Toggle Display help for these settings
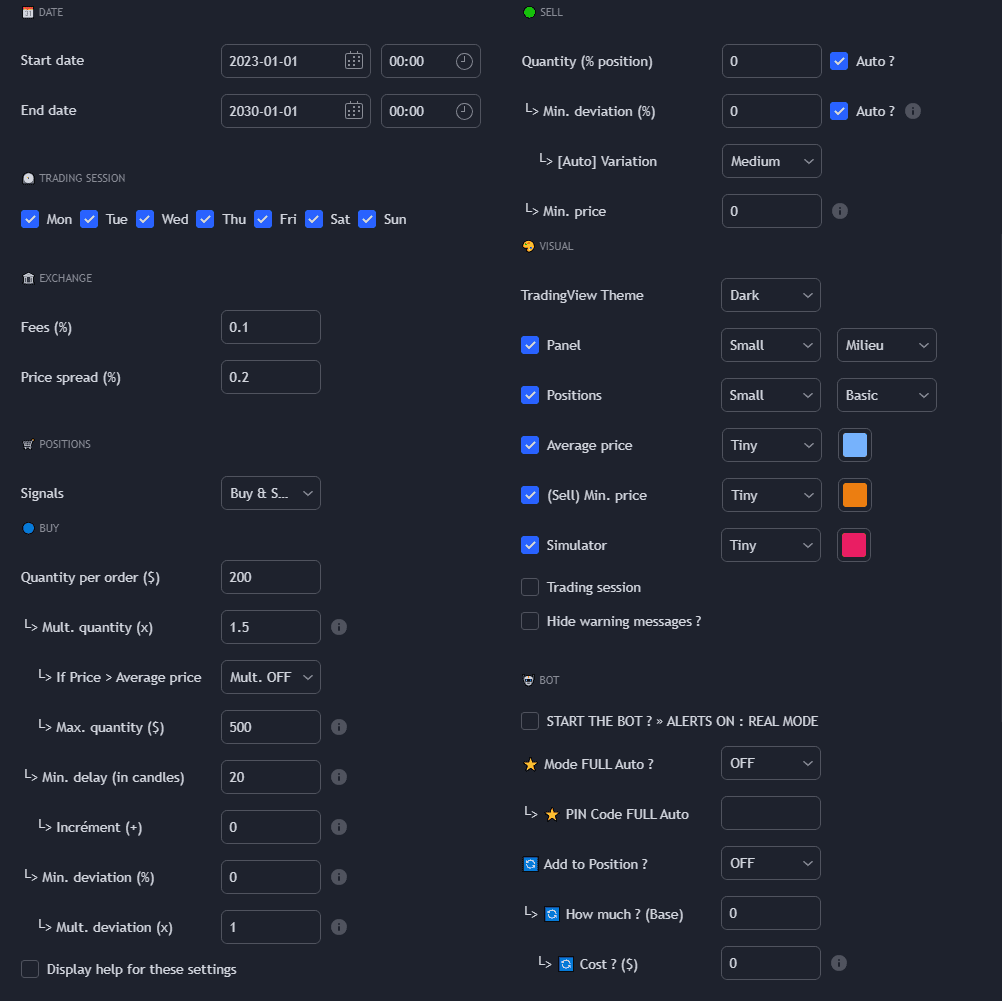This screenshot has width=1002, height=1001. [x=30, y=969]
